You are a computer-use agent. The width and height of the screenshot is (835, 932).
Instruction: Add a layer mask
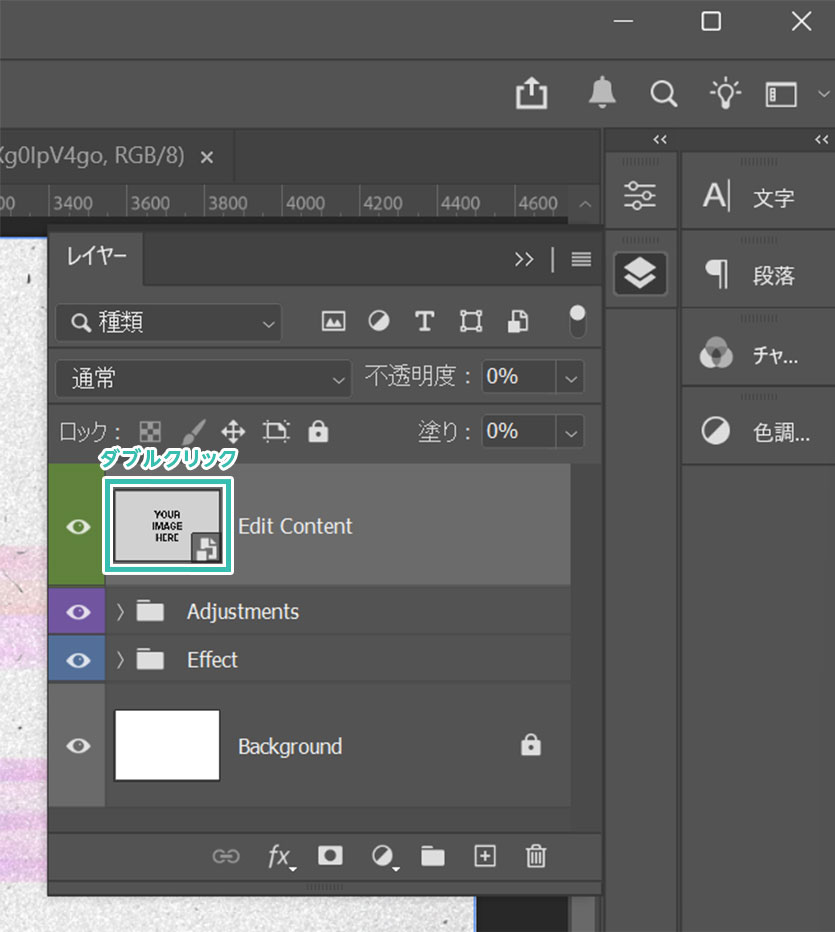(330, 856)
